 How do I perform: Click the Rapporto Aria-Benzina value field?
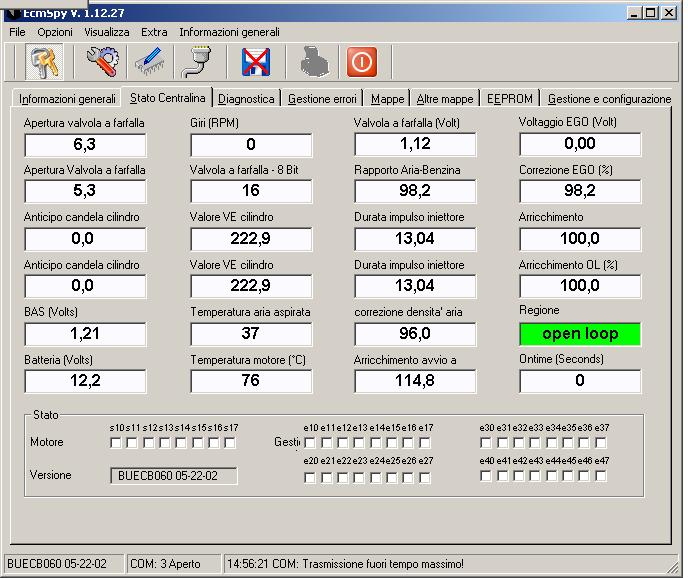pyautogui.click(x=415, y=191)
